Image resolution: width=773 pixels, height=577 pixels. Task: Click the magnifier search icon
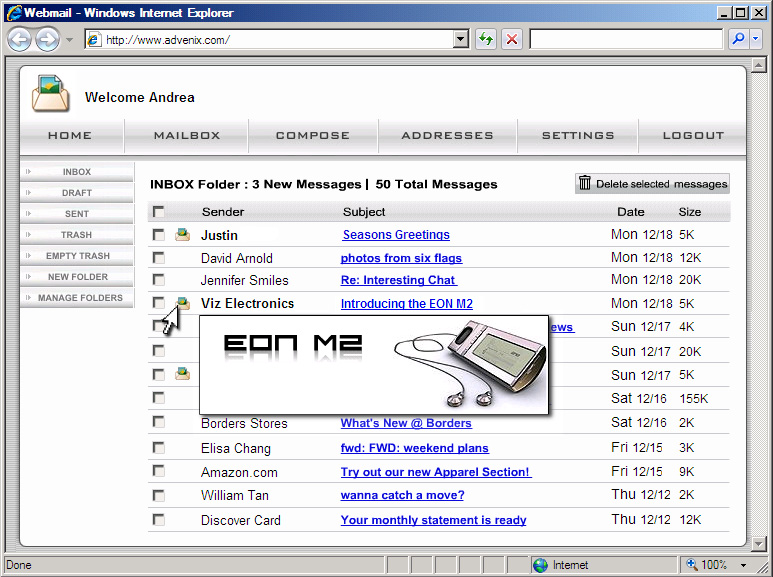pos(738,39)
